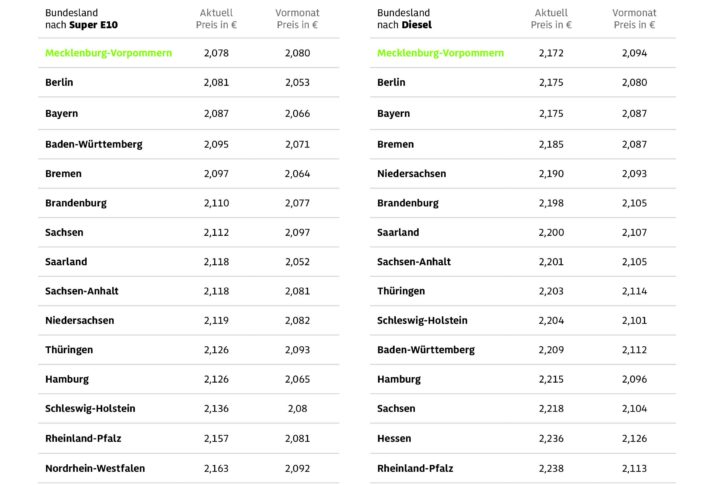Screen dimensions: 728x485
Task: Select Bayern in the Diesel table
Action: (393, 113)
